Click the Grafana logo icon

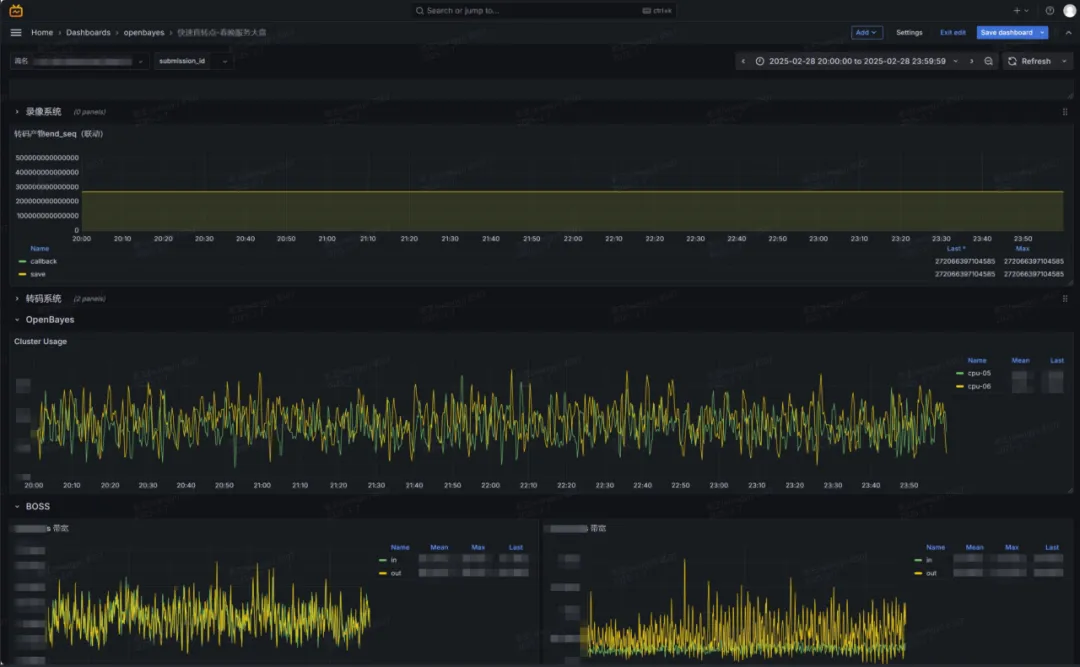coord(16,10)
